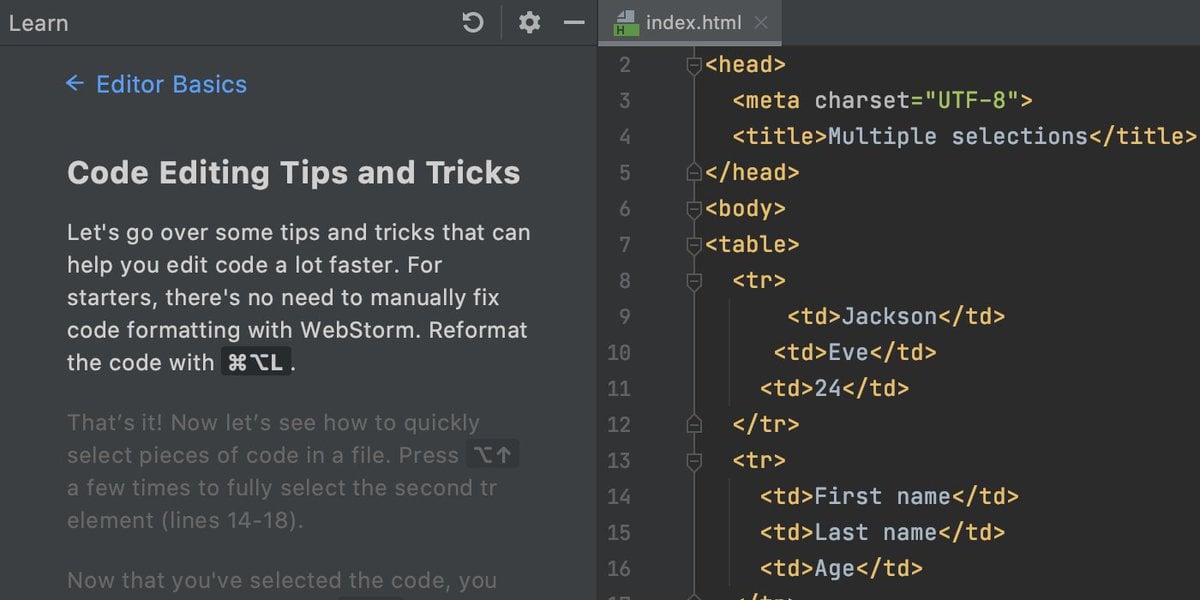Open Learn panel settings gear
Screen dimensions: 1200x600
529,22
